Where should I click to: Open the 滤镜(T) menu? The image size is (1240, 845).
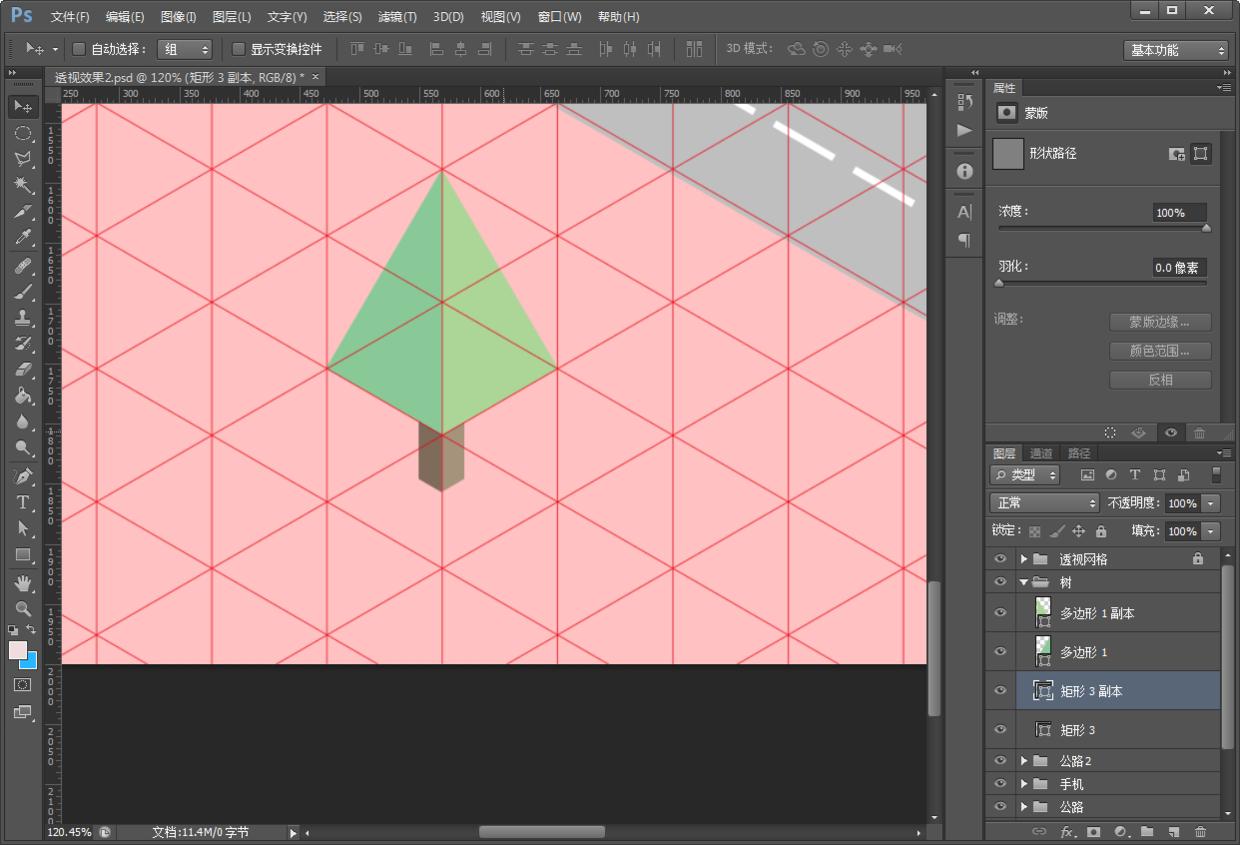pyautogui.click(x=397, y=17)
